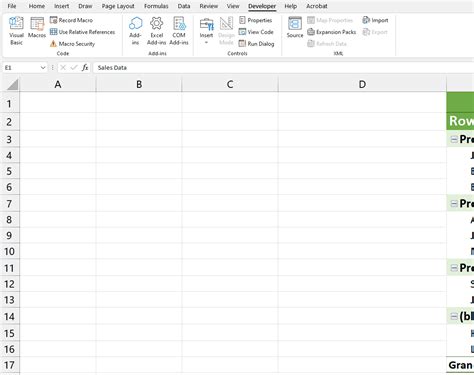
Task: Open the Acrobat tab
Action: tap(317, 6)
